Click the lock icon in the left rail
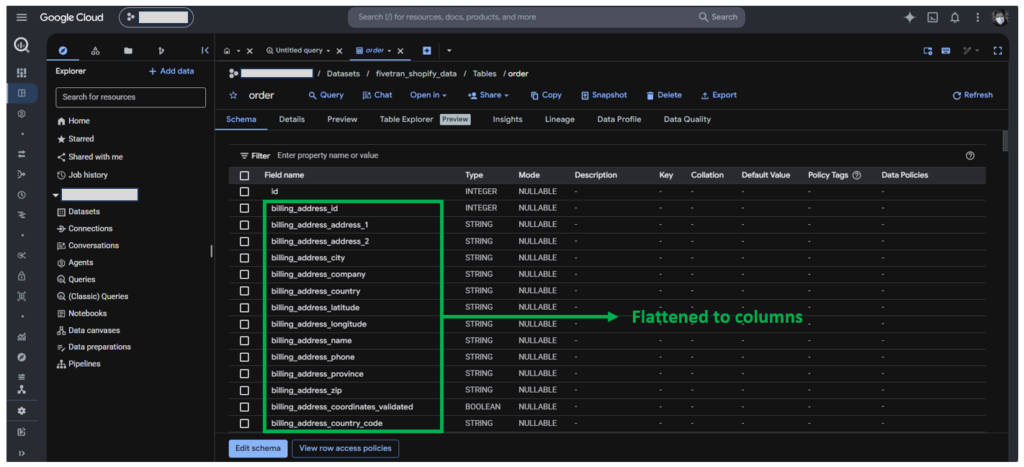This screenshot has width=1024, height=467. tap(22, 276)
